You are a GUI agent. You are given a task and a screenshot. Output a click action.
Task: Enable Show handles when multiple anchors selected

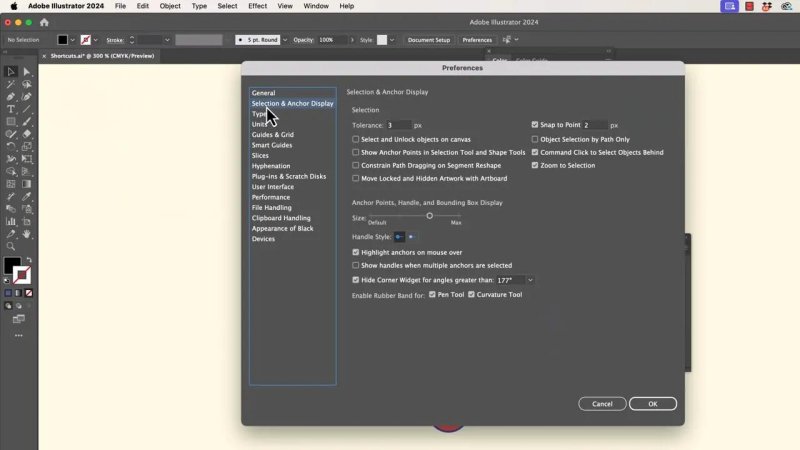tap(356, 265)
